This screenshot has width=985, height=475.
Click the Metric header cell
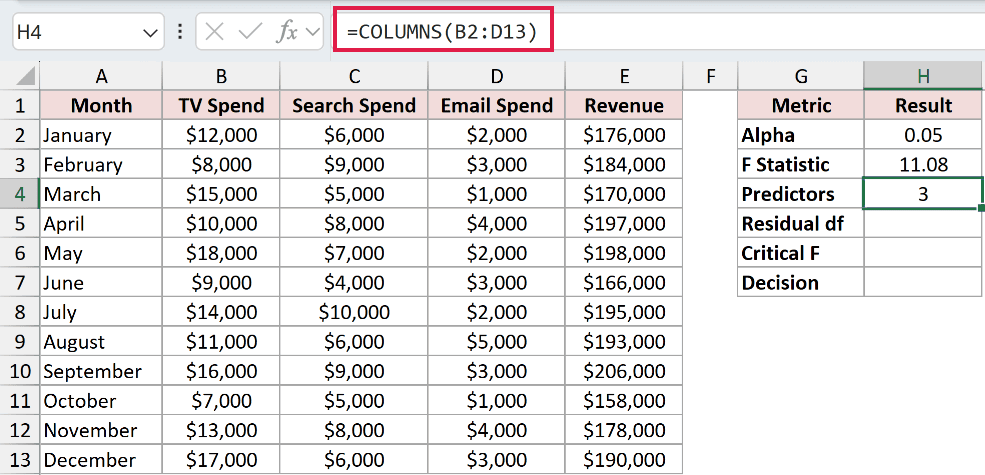[801, 106]
